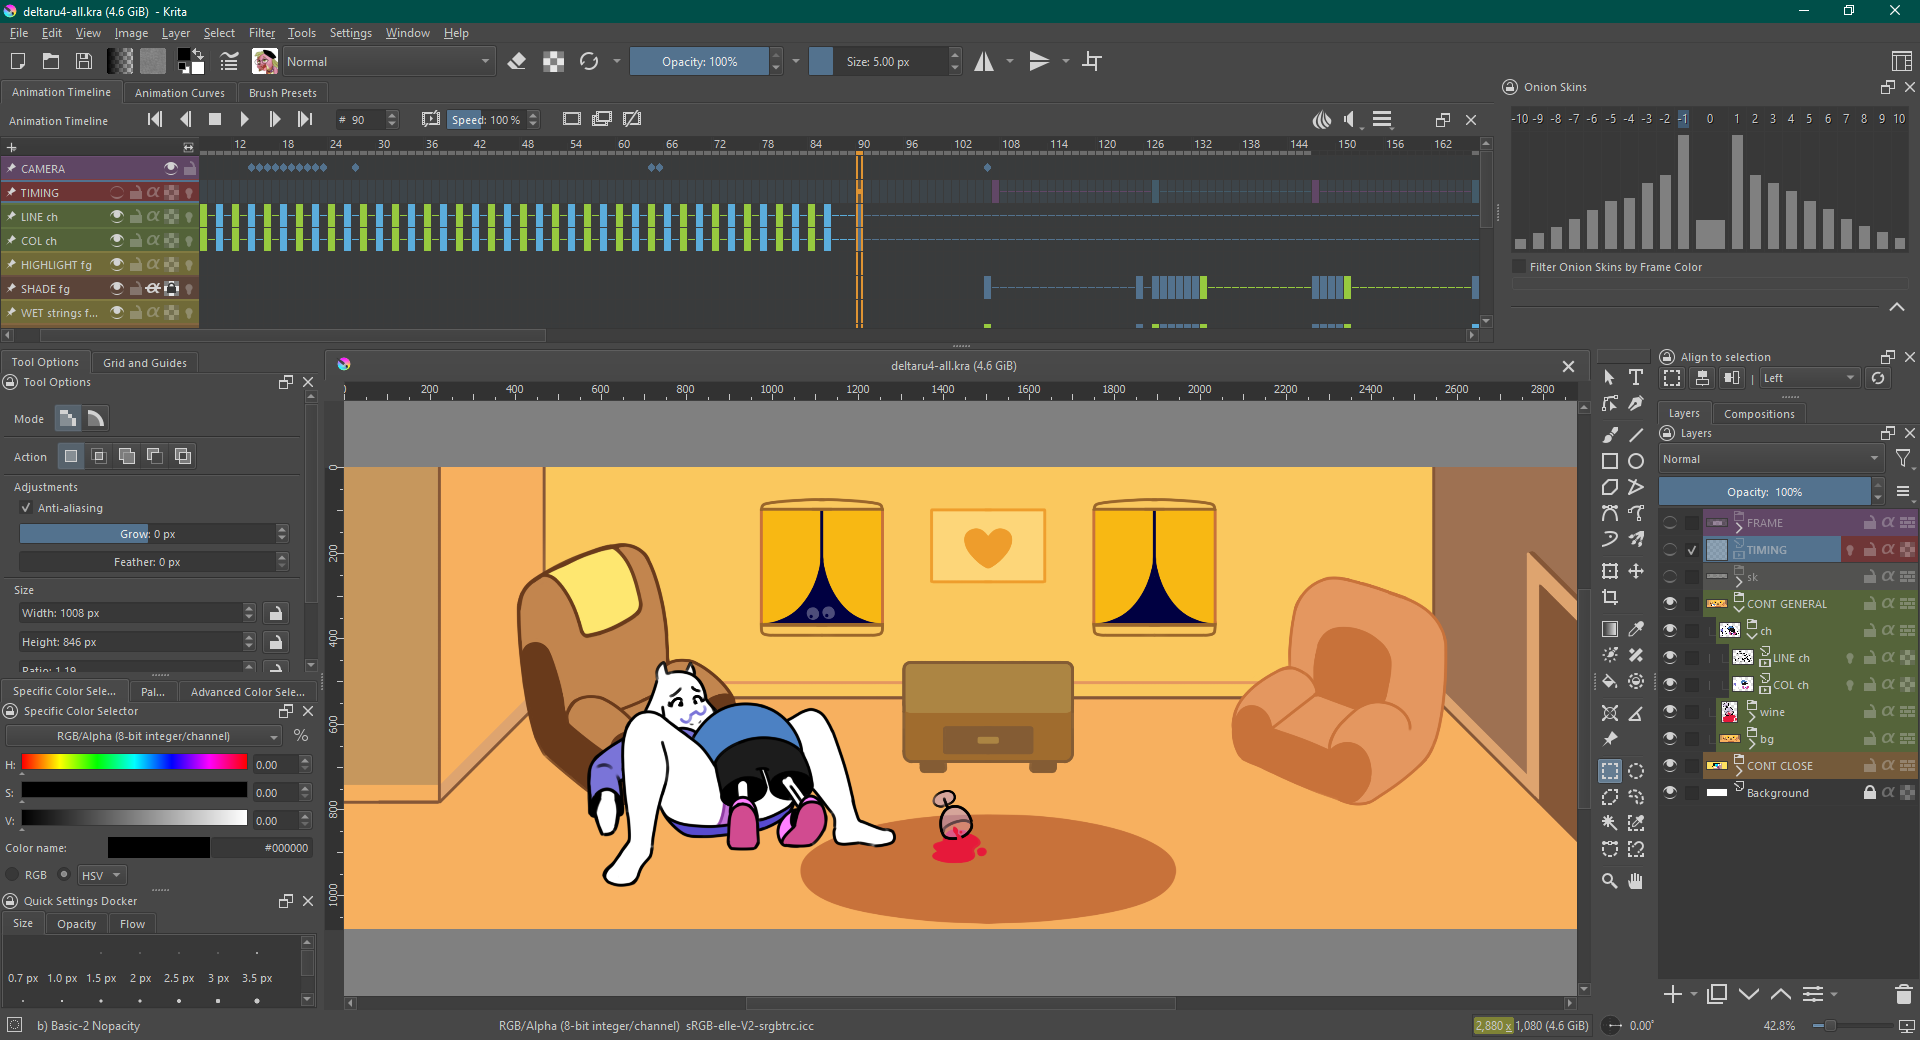Play the animation
The image size is (1920, 1040).
pos(244,120)
